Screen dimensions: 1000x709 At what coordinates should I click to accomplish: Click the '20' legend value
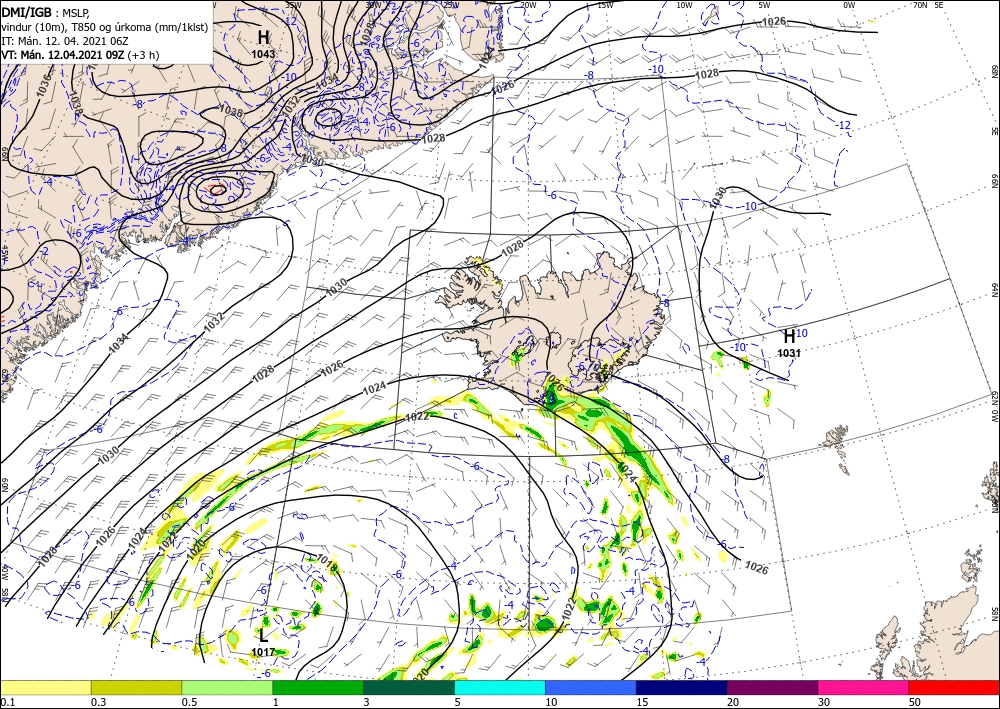tap(733, 702)
